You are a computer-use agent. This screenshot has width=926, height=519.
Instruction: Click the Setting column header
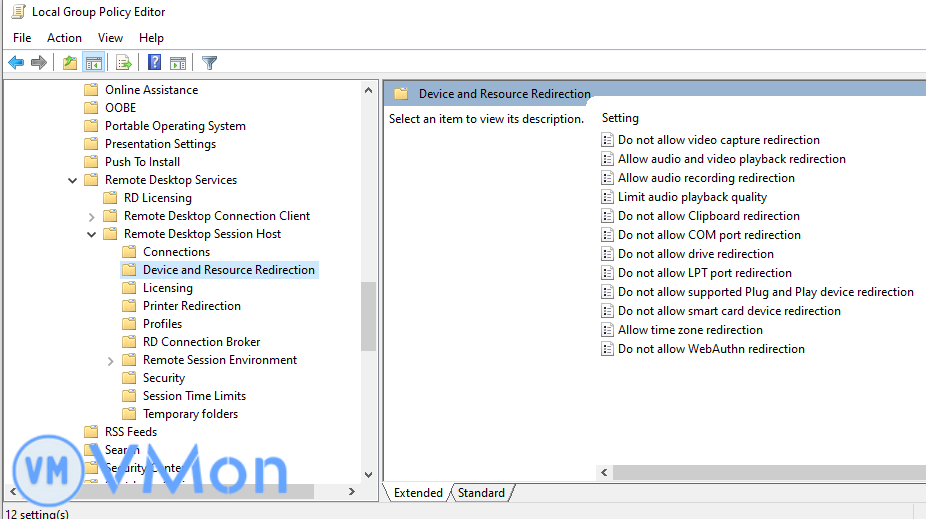620,118
